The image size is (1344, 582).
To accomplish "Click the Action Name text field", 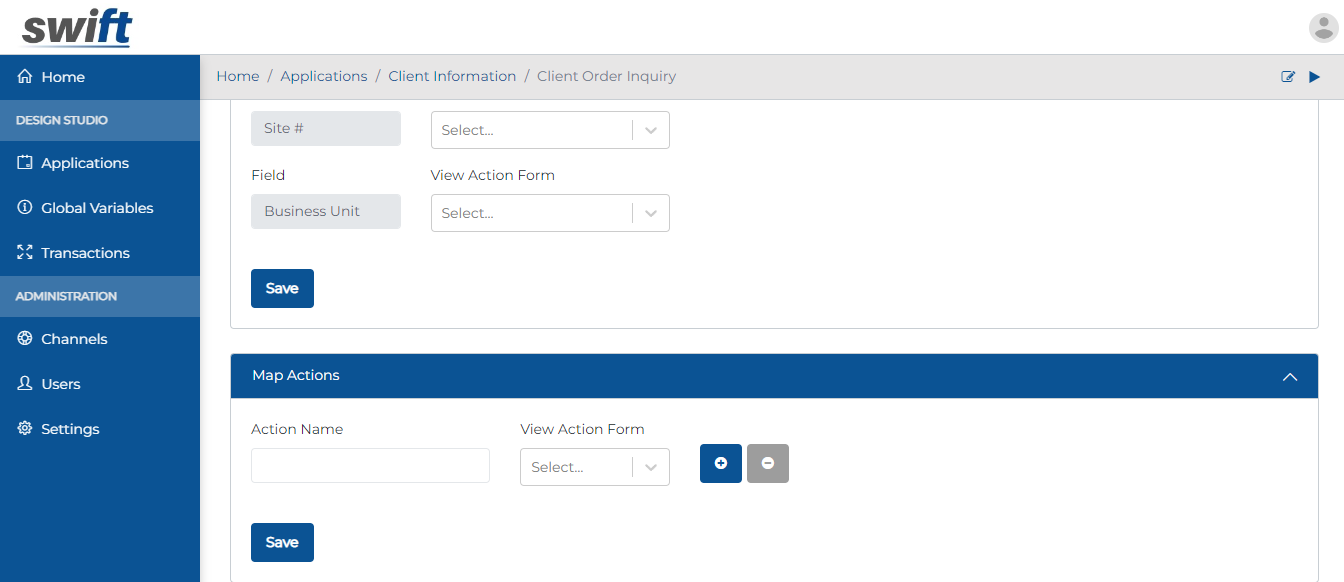I will tap(370, 466).
